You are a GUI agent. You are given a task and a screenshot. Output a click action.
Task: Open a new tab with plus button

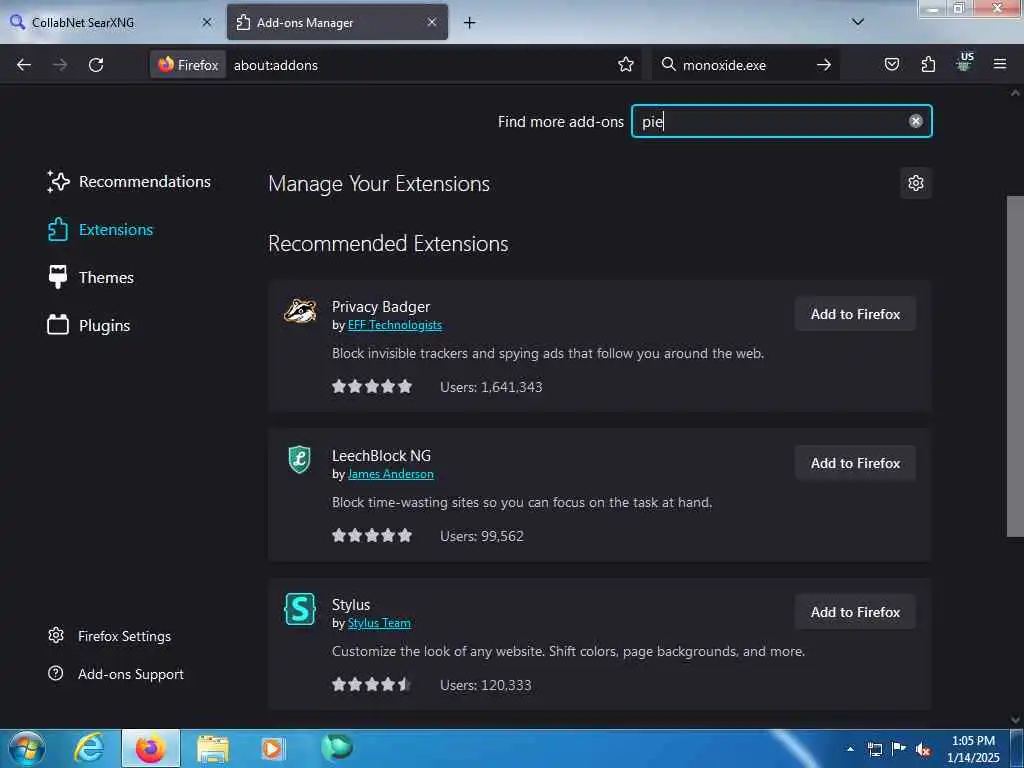pos(470,23)
